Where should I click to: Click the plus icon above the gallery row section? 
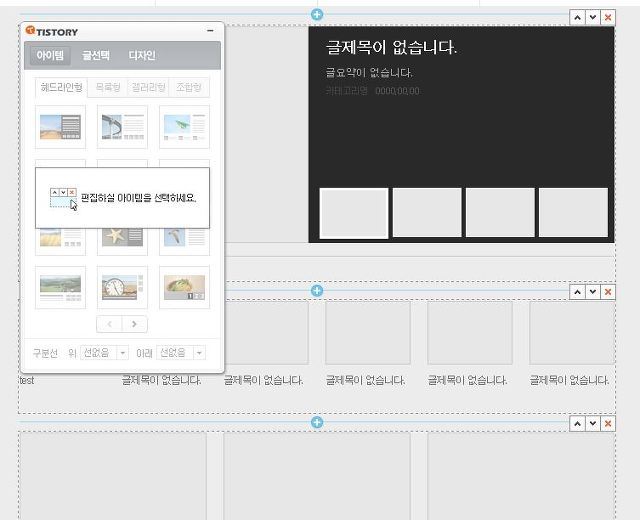pyautogui.click(x=317, y=291)
